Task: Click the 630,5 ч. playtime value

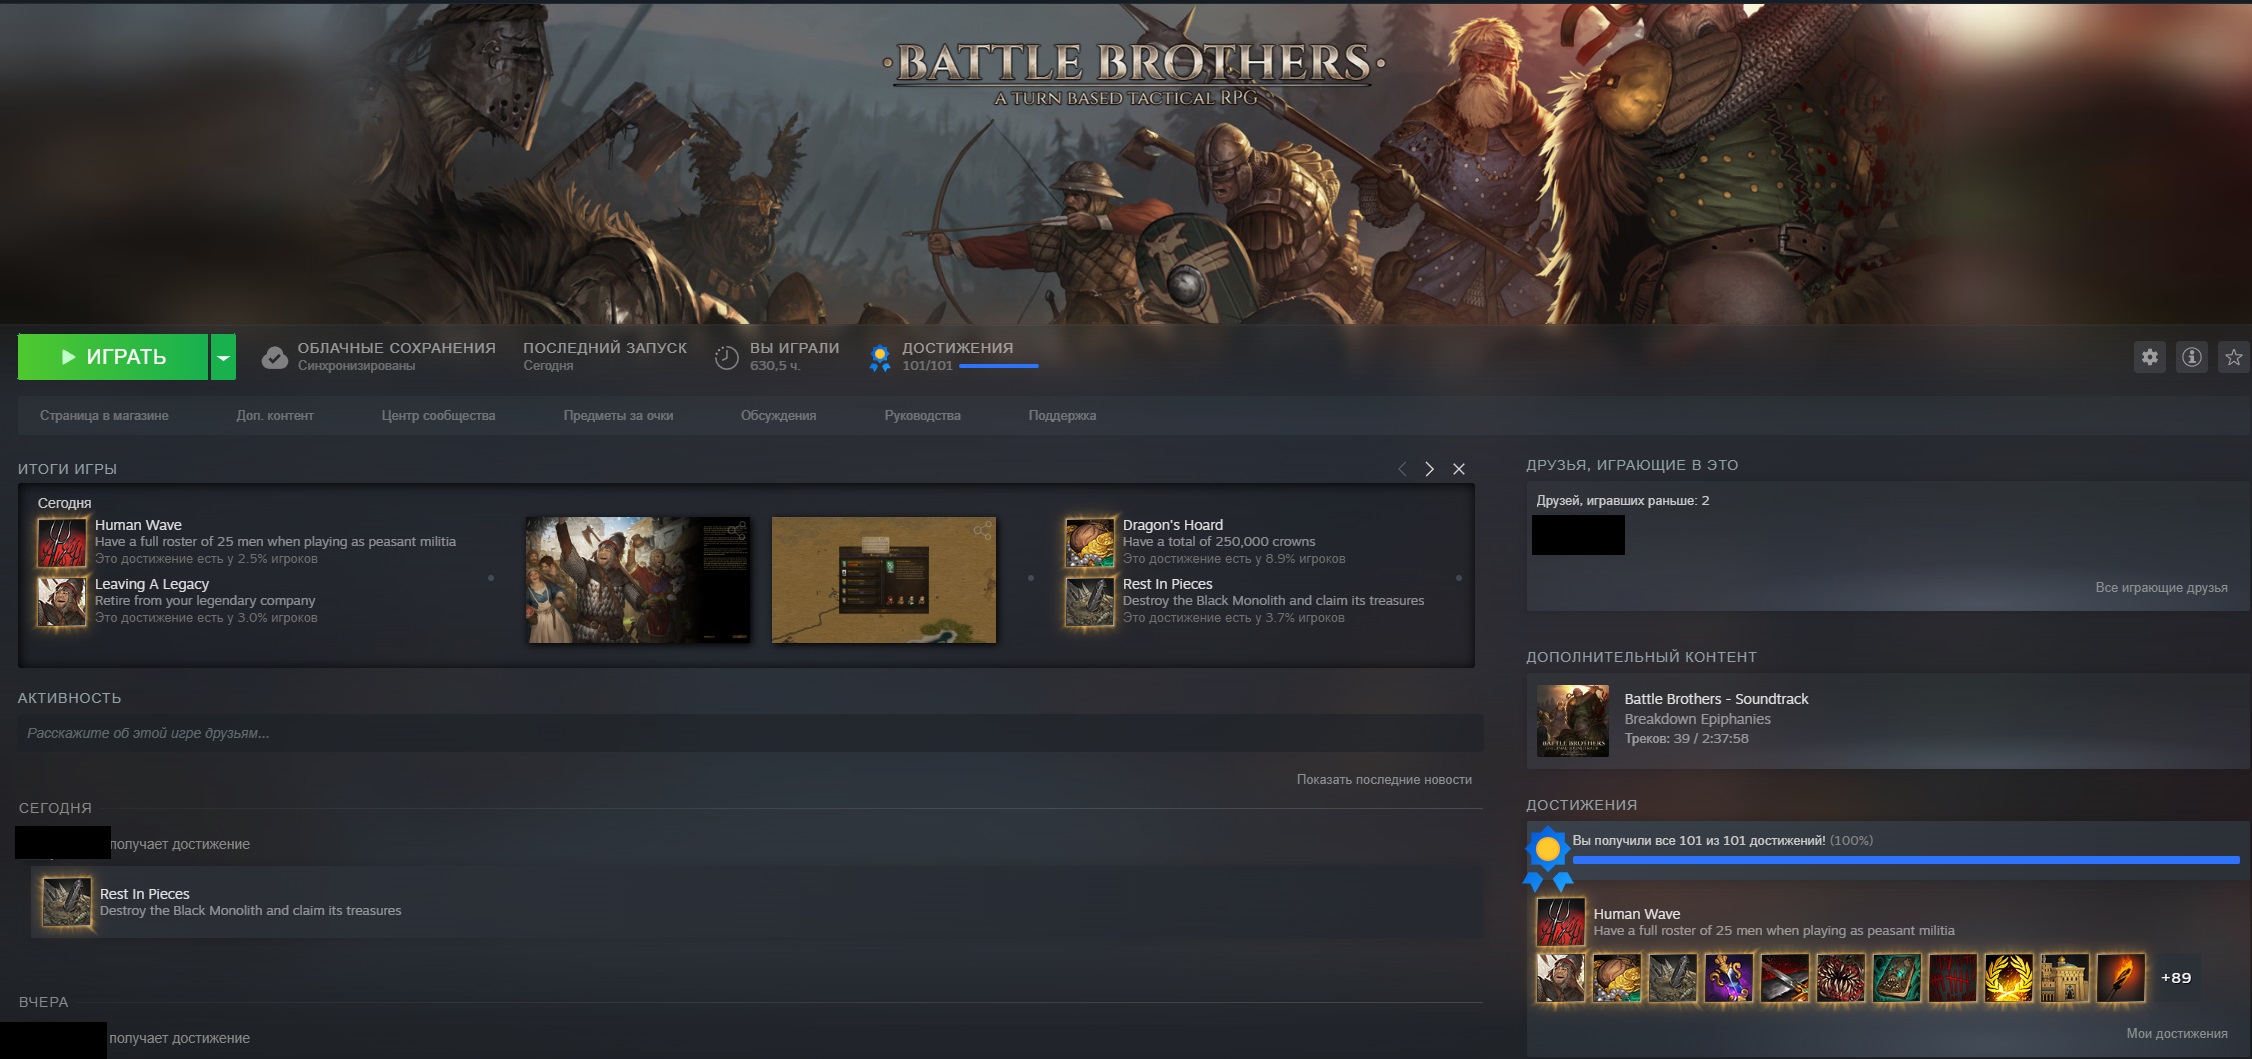Action: 775,366
